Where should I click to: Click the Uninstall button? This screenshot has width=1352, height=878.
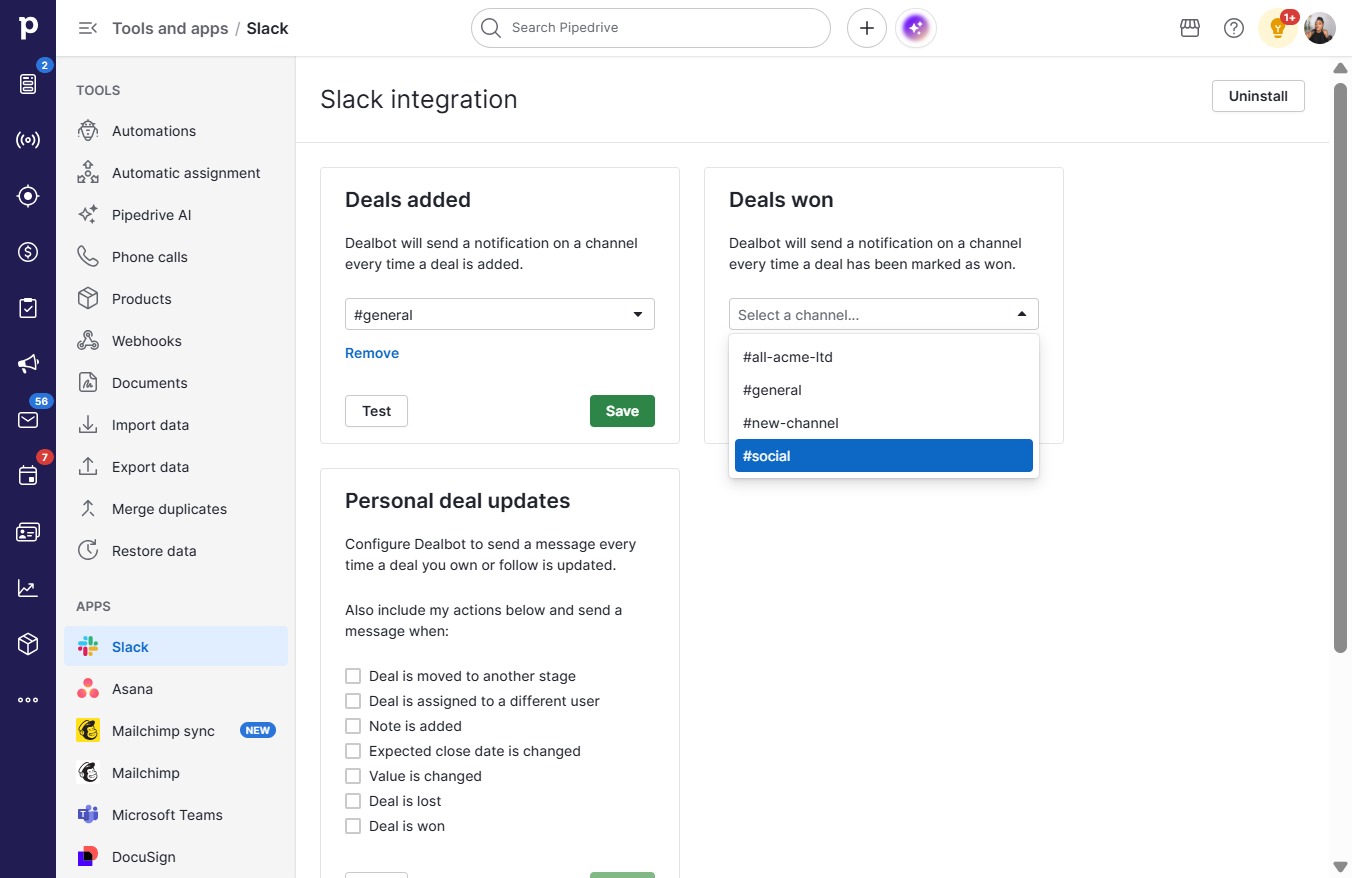point(1258,96)
